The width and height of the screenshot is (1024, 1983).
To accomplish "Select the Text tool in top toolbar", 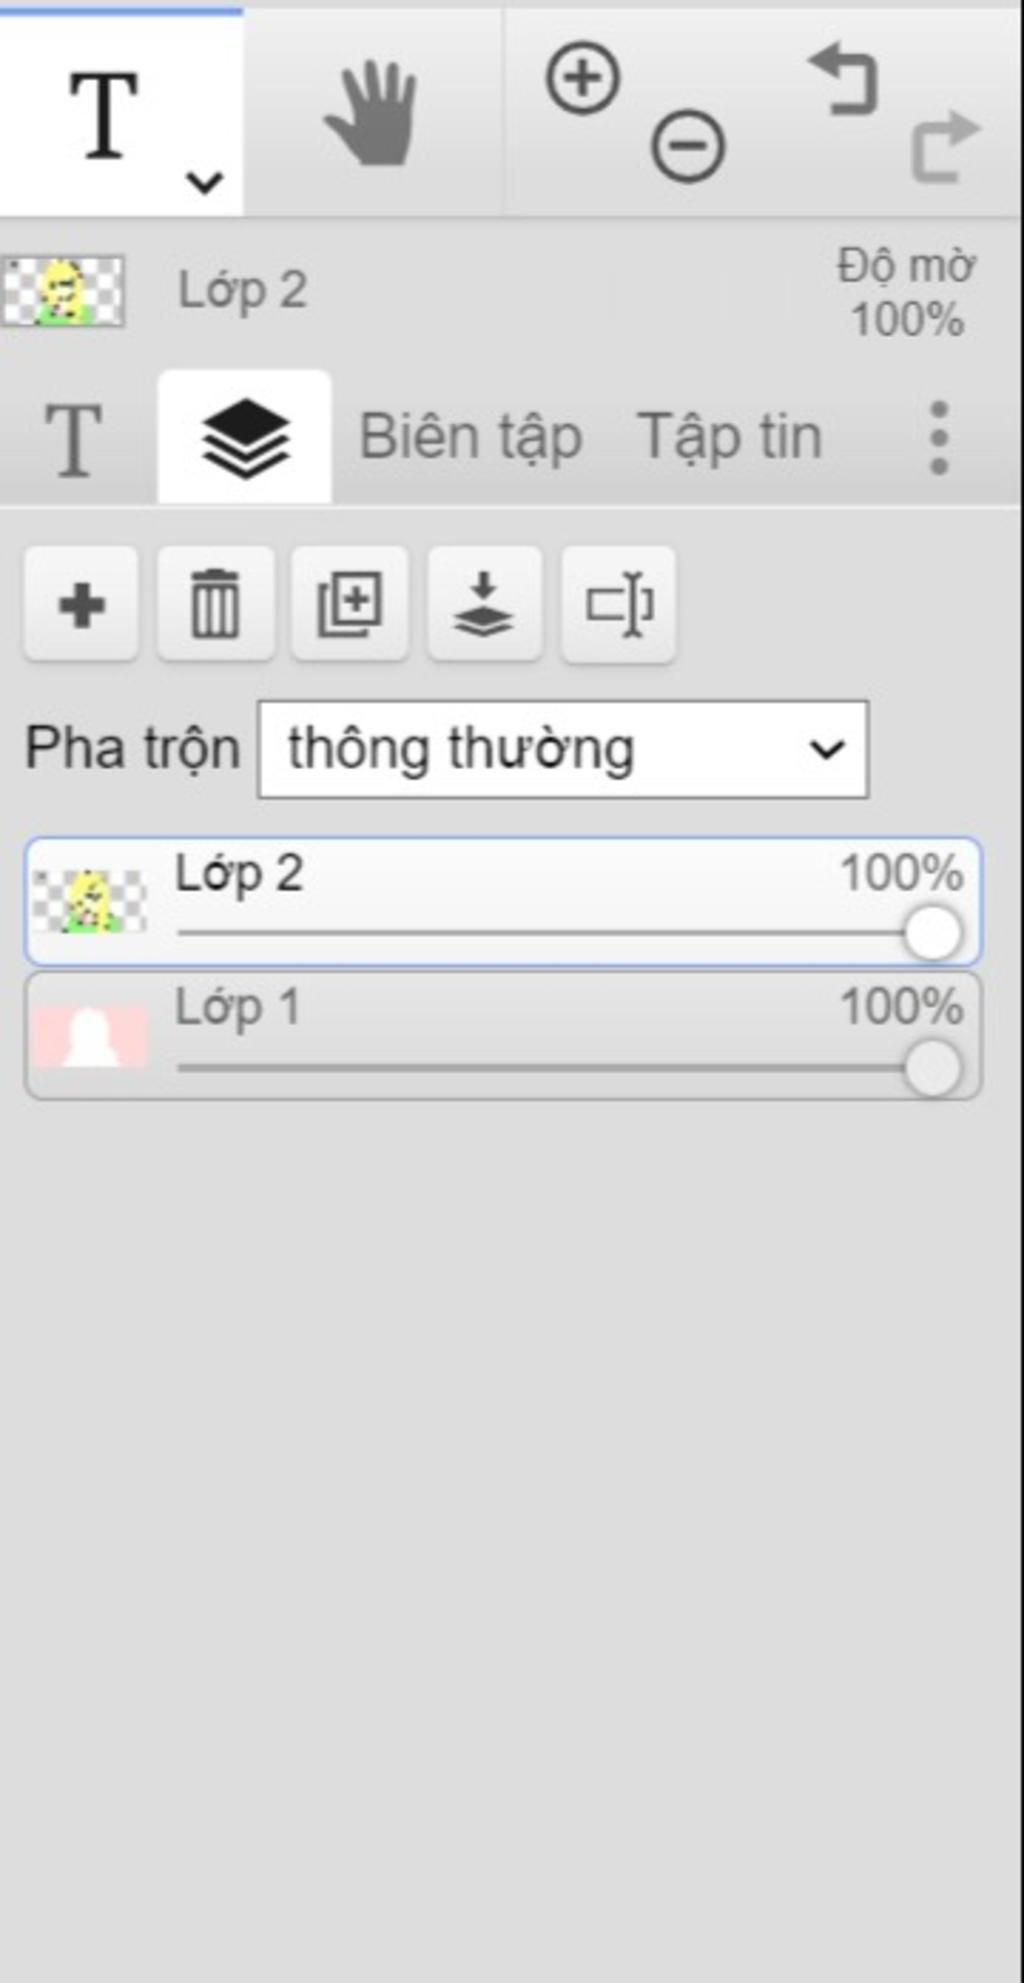I will tap(103, 115).
